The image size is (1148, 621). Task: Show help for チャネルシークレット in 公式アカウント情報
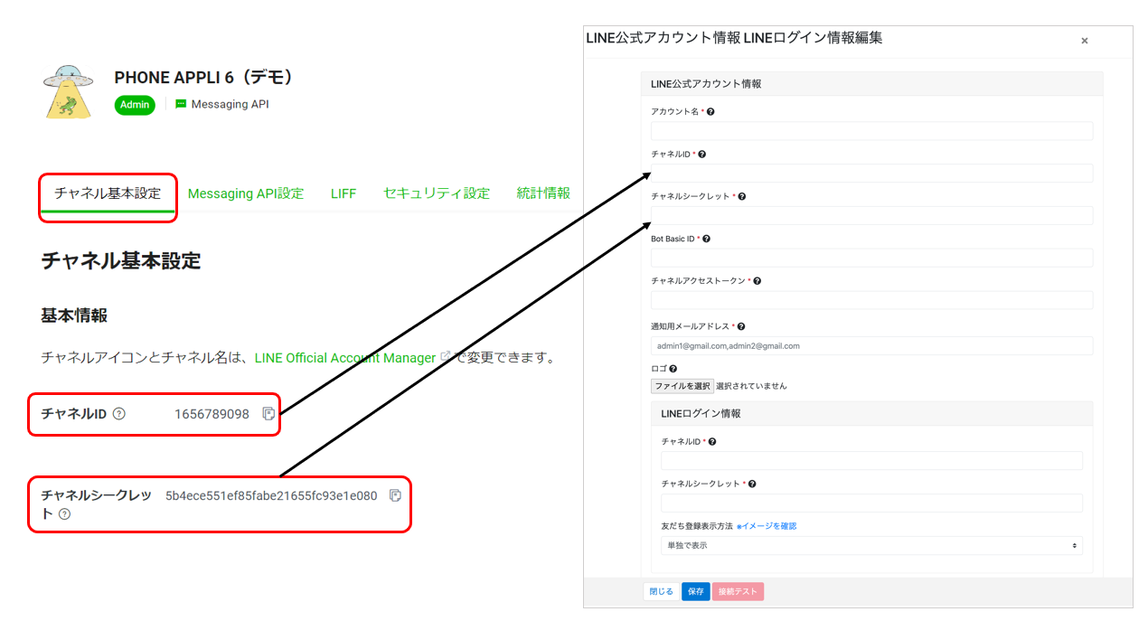742,196
